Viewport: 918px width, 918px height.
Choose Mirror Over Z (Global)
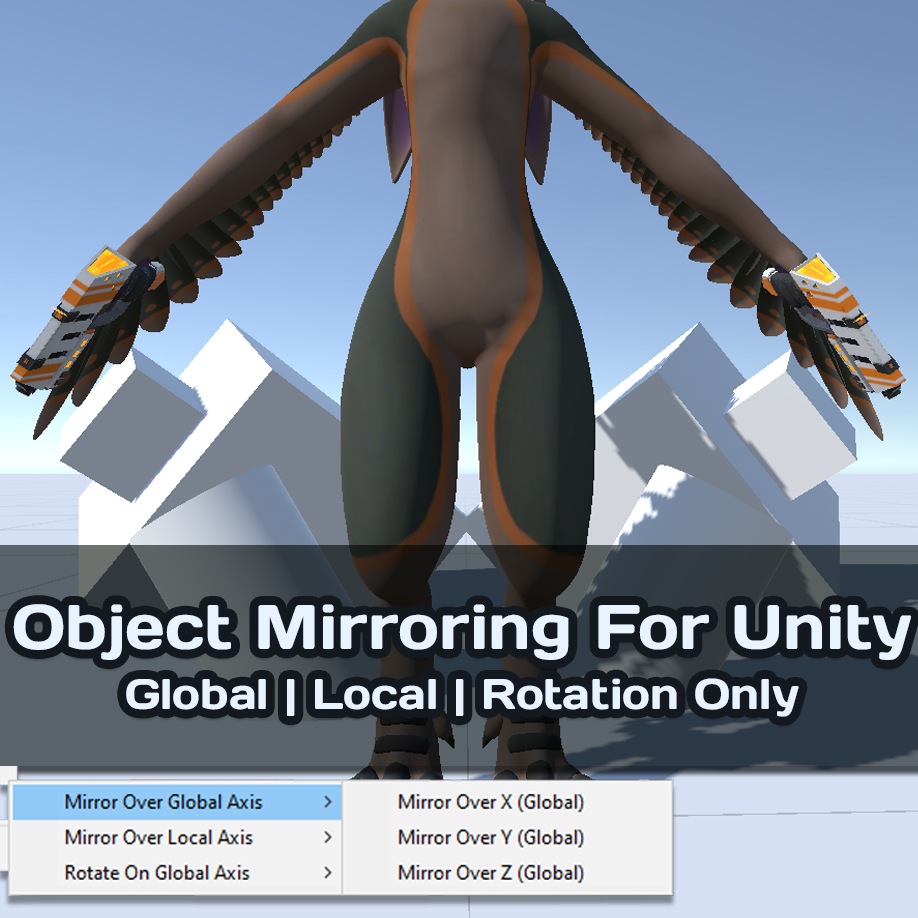tap(507, 872)
